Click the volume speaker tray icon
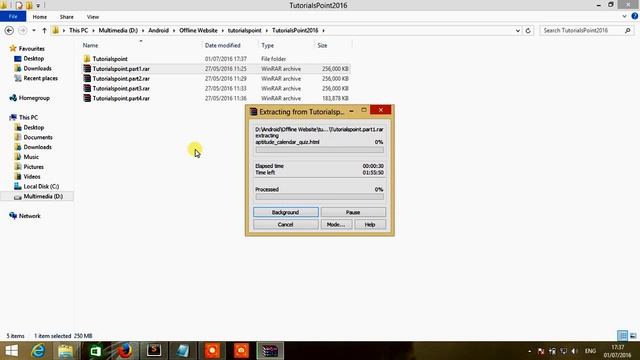Viewport: 640px width, 360px height. click(x=575, y=351)
